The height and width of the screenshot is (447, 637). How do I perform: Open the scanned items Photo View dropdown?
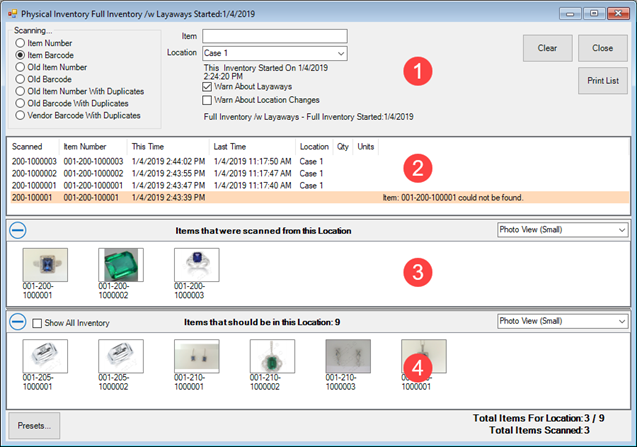tap(562, 230)
